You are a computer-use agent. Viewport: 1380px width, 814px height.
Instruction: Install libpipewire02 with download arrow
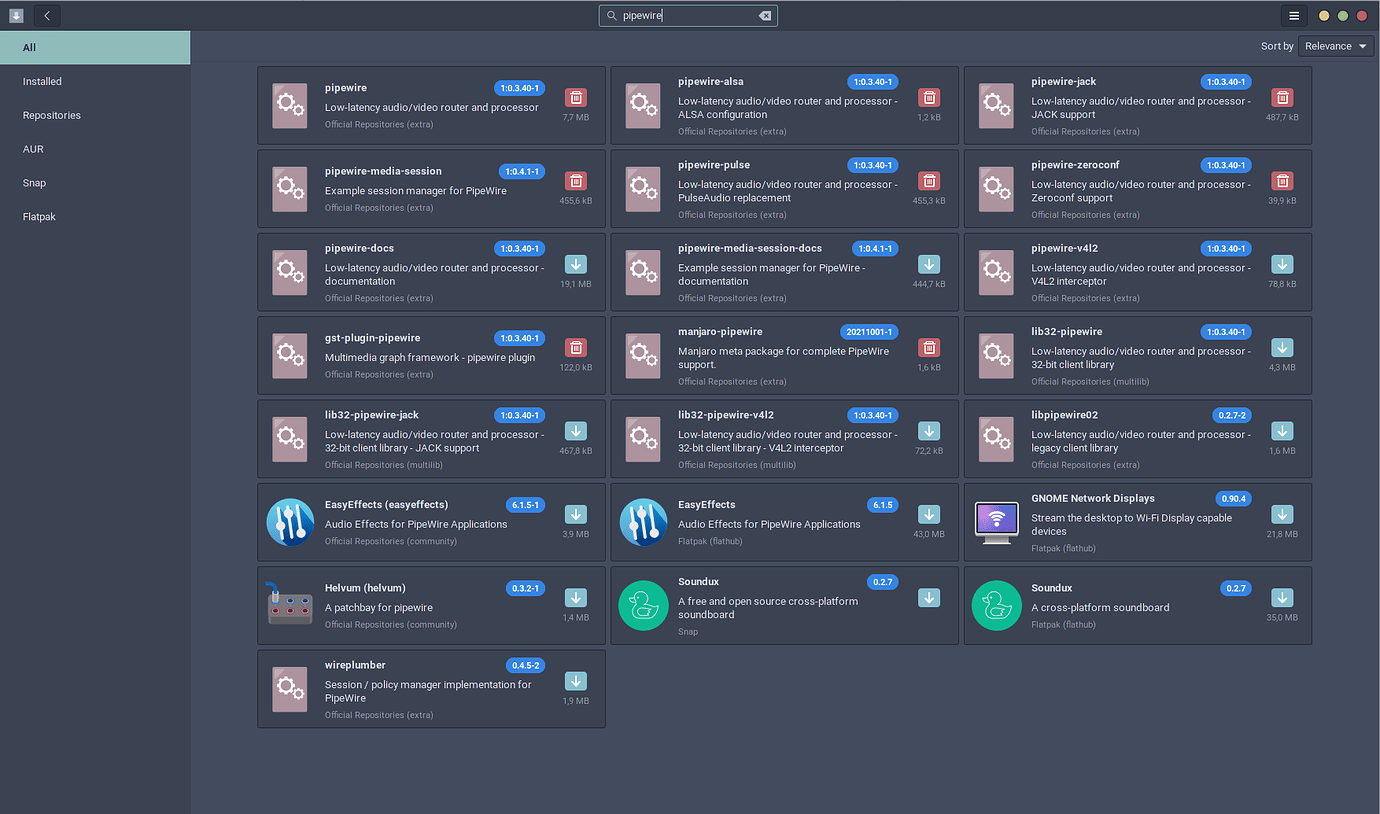[x=1282, y=431]
